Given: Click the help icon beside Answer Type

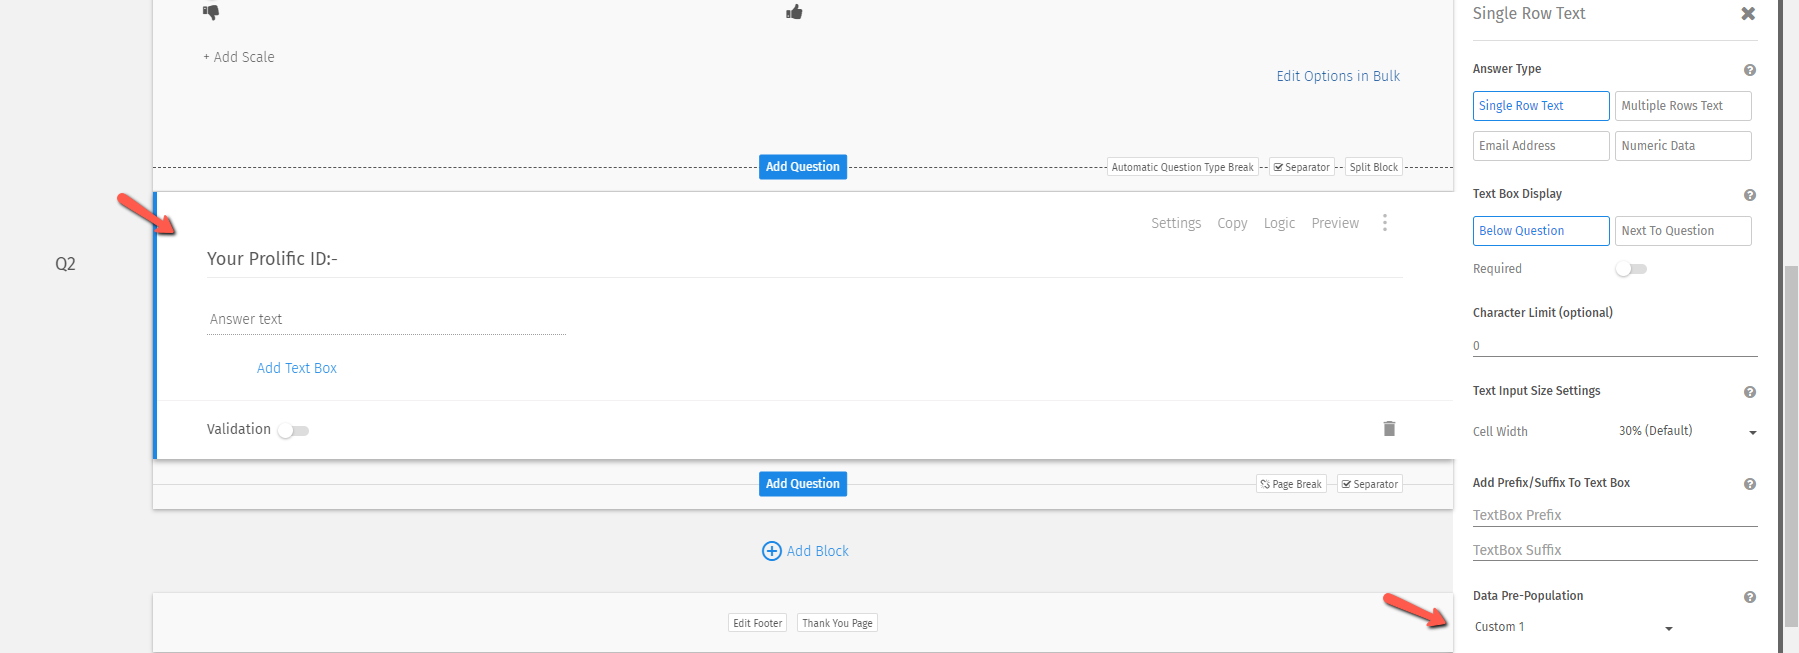Looking at the screenshot, I should point(1749,70).
